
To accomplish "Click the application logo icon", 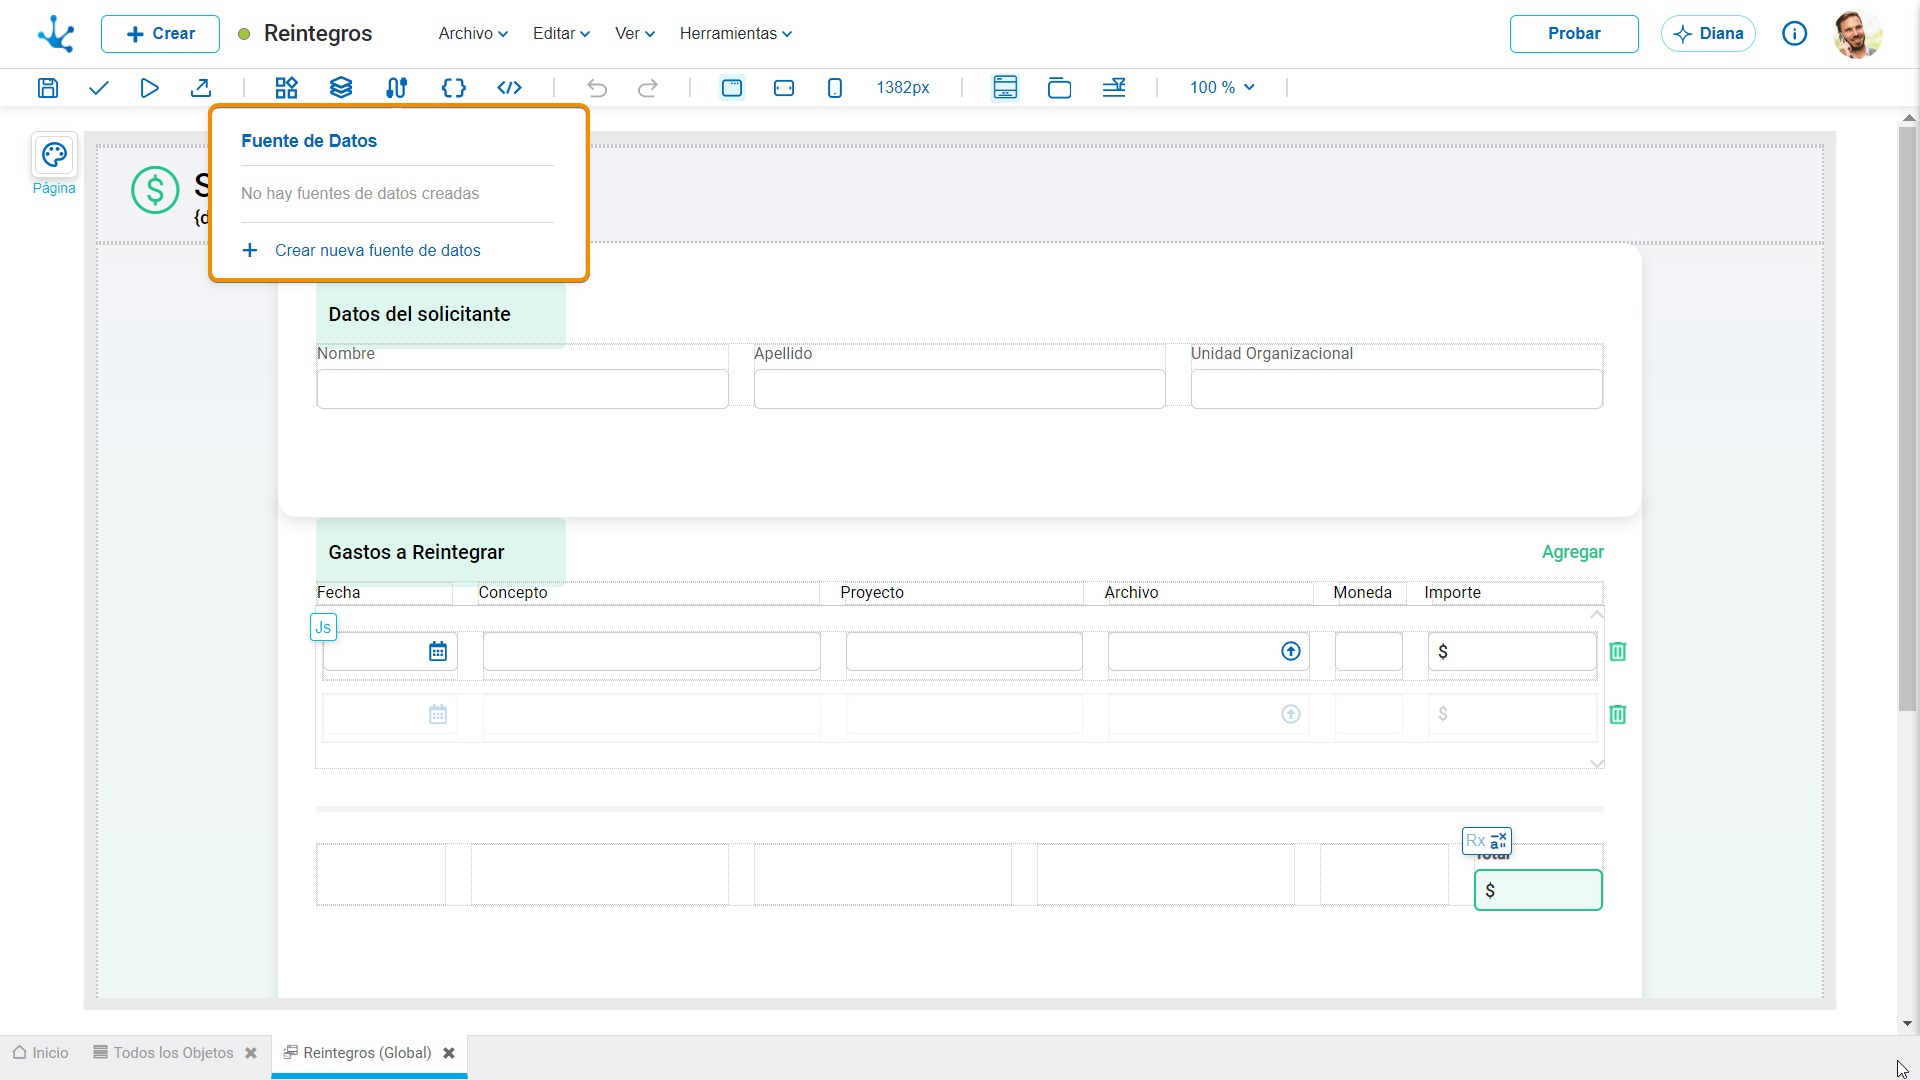I will (56, 34).
